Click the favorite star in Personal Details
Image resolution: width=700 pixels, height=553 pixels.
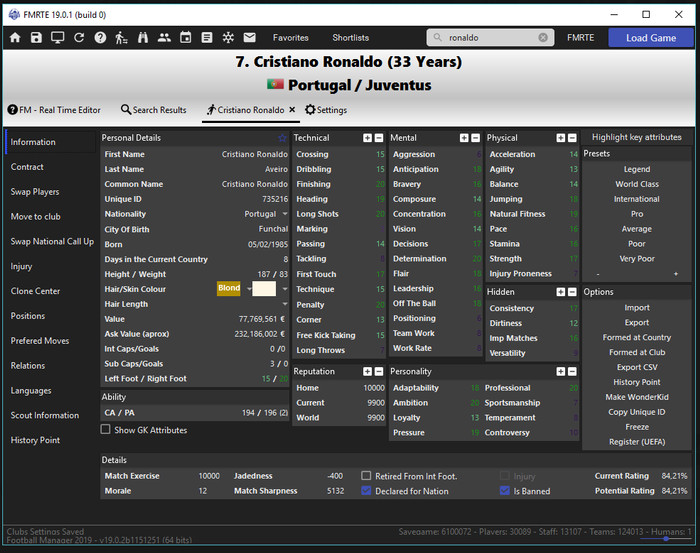(x=282, y=138)
